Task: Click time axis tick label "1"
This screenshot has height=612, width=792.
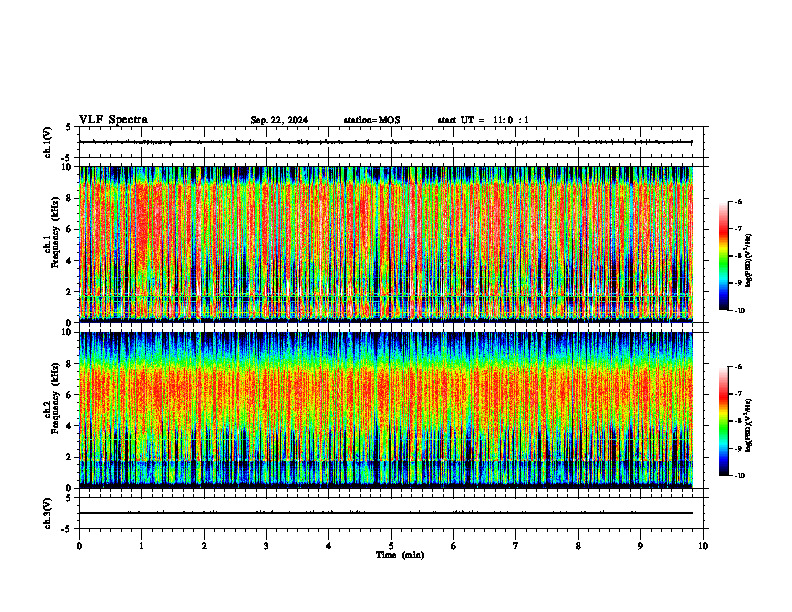Action: [x=141, y=546]
